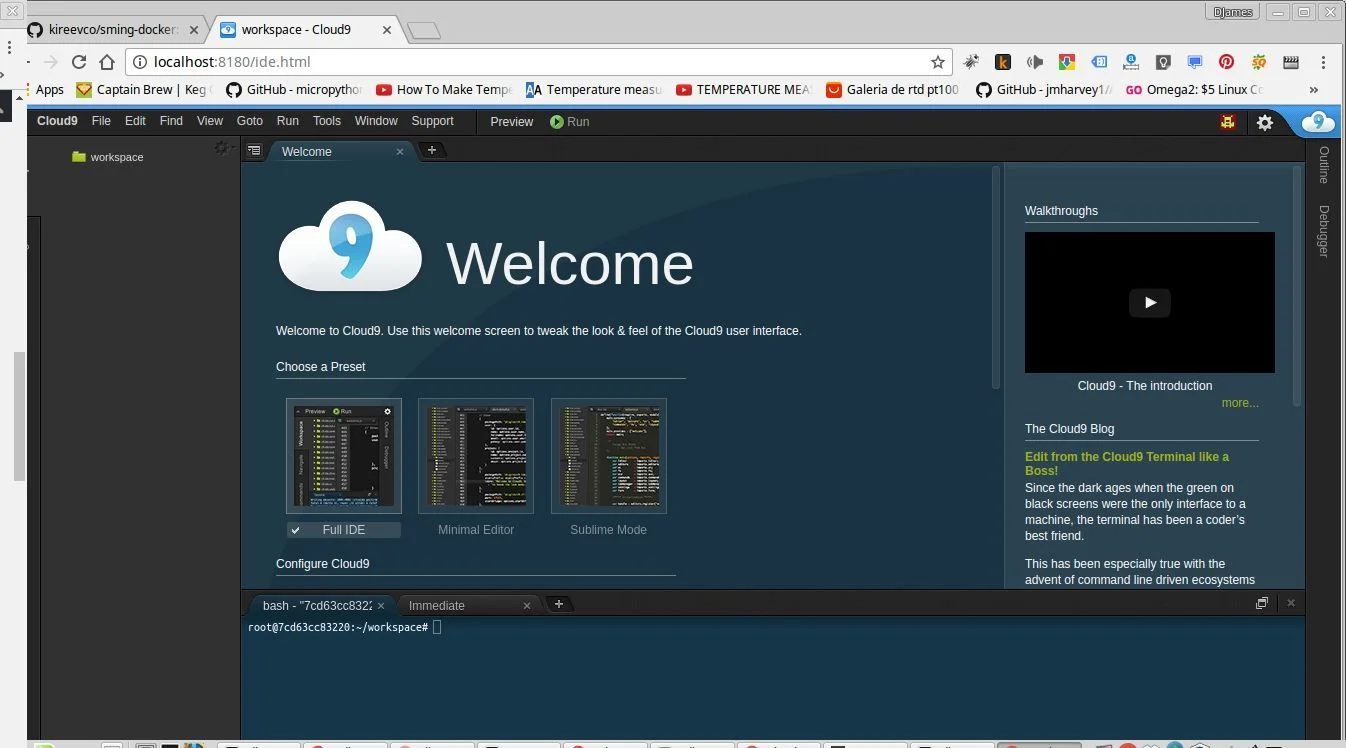Click the Preview button
The width and height of the screenshot is (1346, 748).
point(512,122)
